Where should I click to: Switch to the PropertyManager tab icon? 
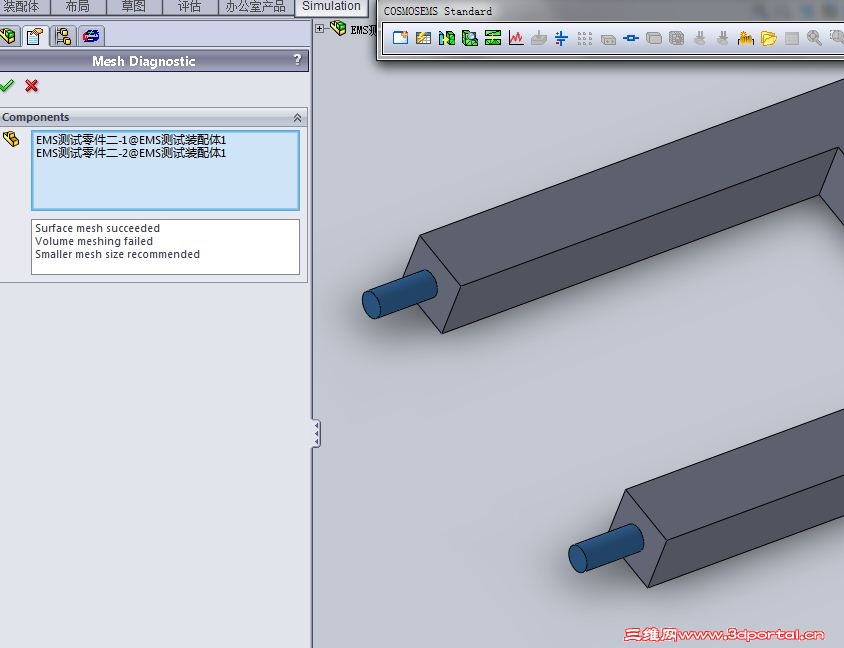tap(35, 36)
